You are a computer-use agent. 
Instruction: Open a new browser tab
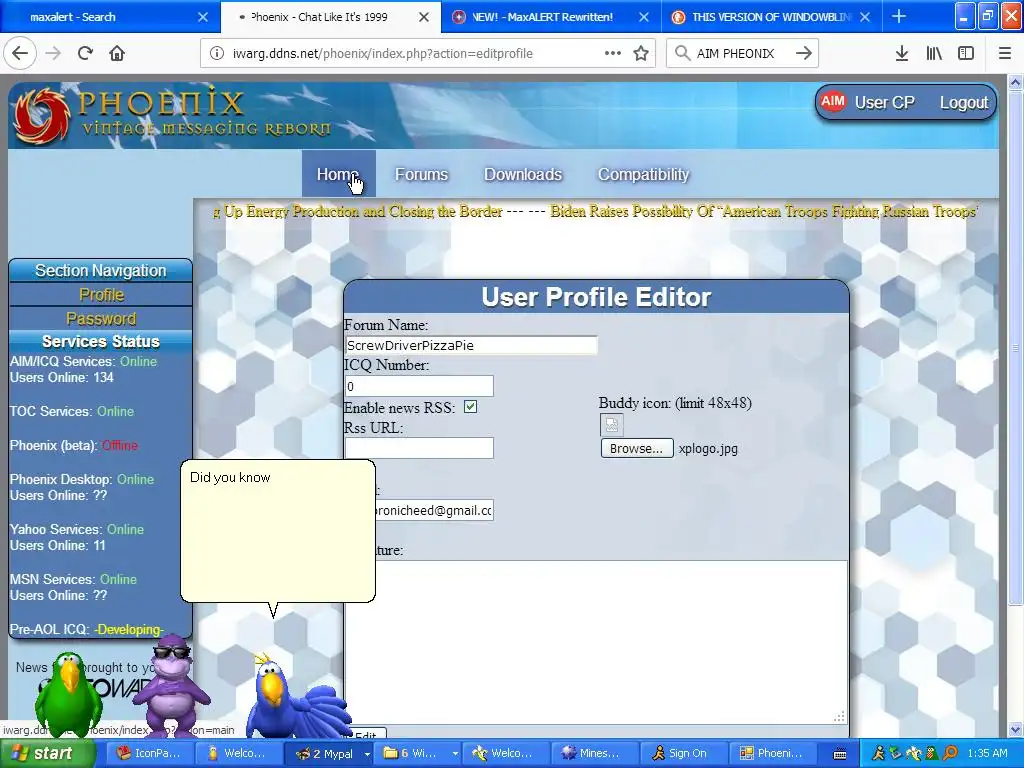pos(899,17)
